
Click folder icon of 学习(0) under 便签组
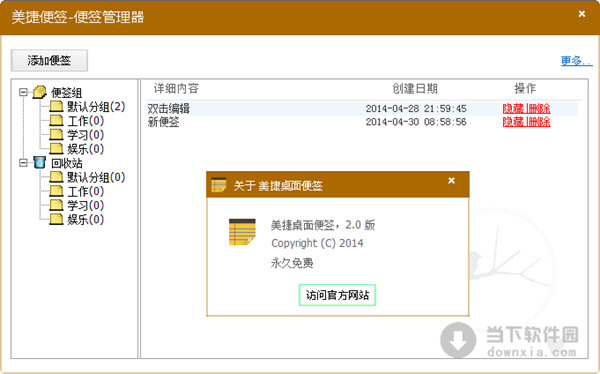click(56, 135)
